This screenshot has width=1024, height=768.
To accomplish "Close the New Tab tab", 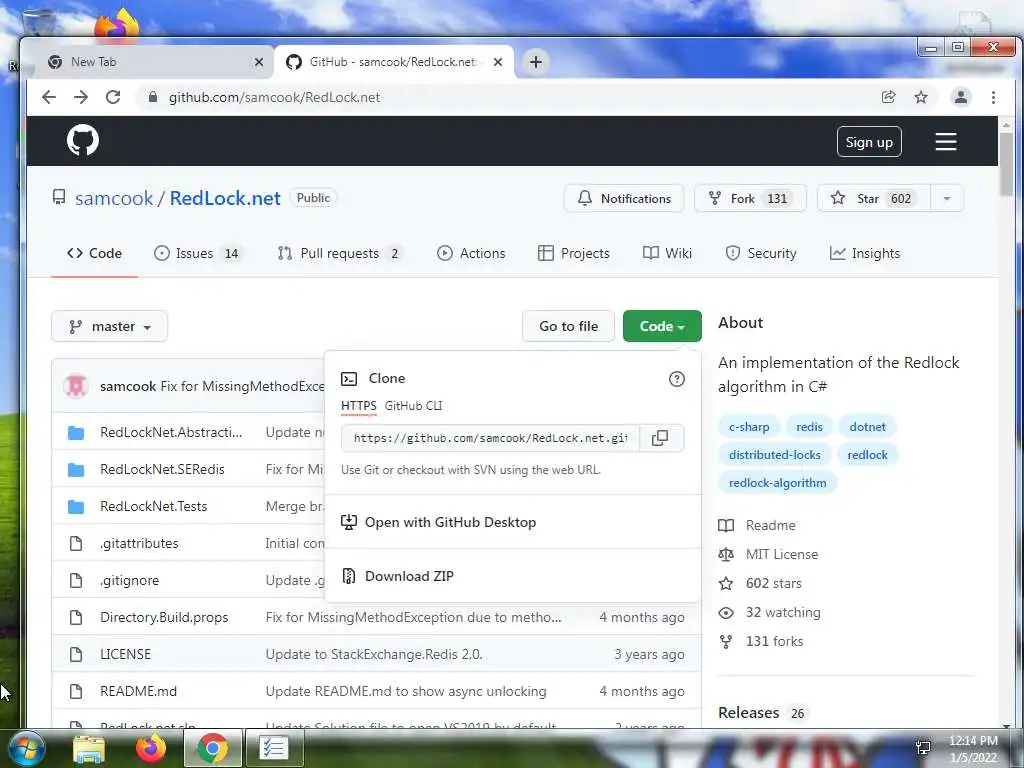I will click(x=259, y=62).
